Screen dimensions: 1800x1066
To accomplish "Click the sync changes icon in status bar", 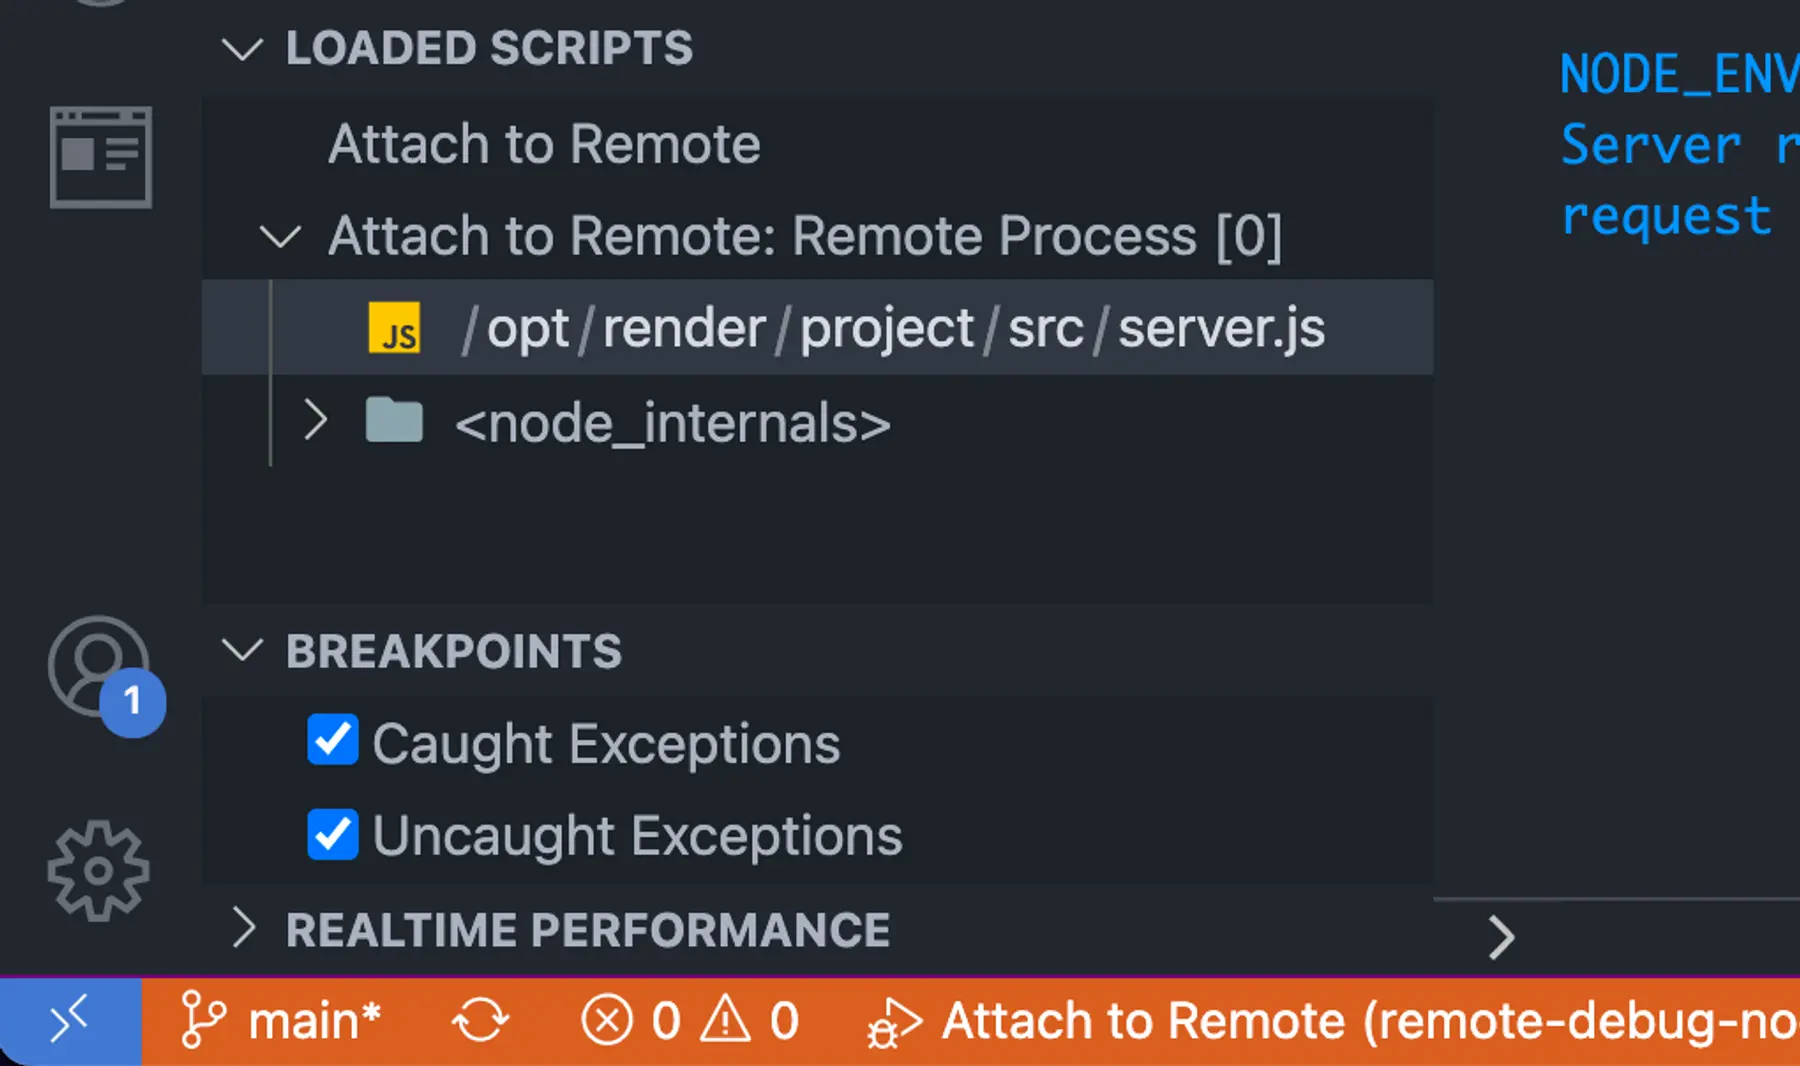I will tap(481, 1020).
